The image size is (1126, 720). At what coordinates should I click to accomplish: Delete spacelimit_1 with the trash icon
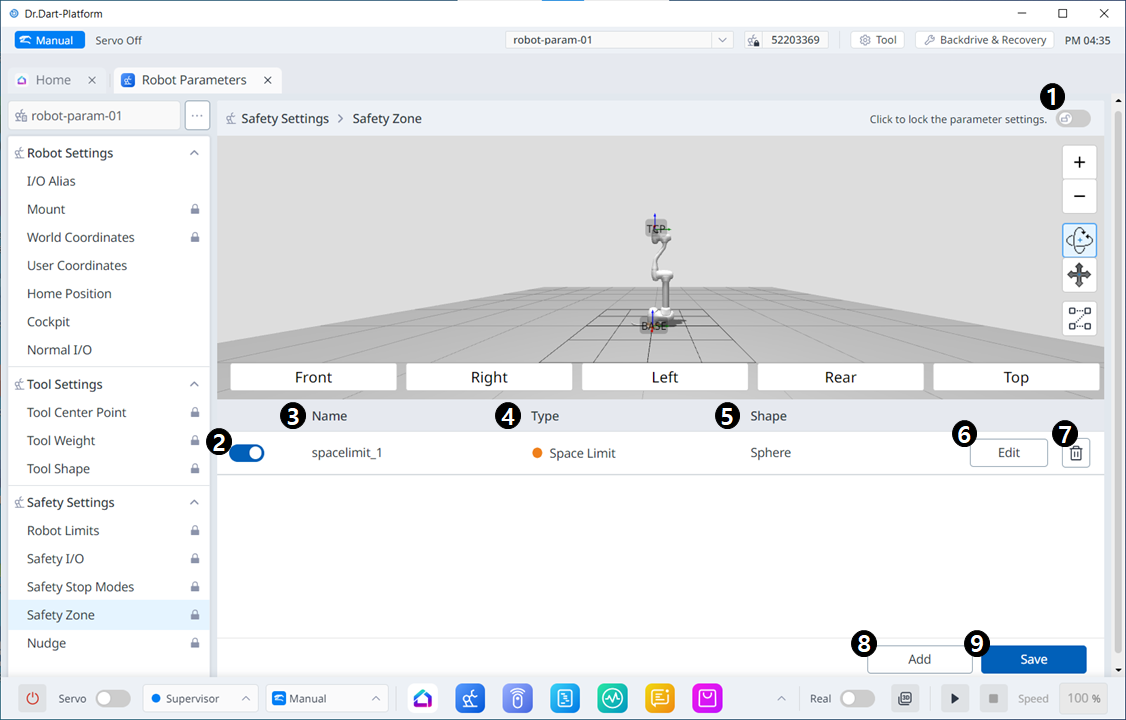1076,453
